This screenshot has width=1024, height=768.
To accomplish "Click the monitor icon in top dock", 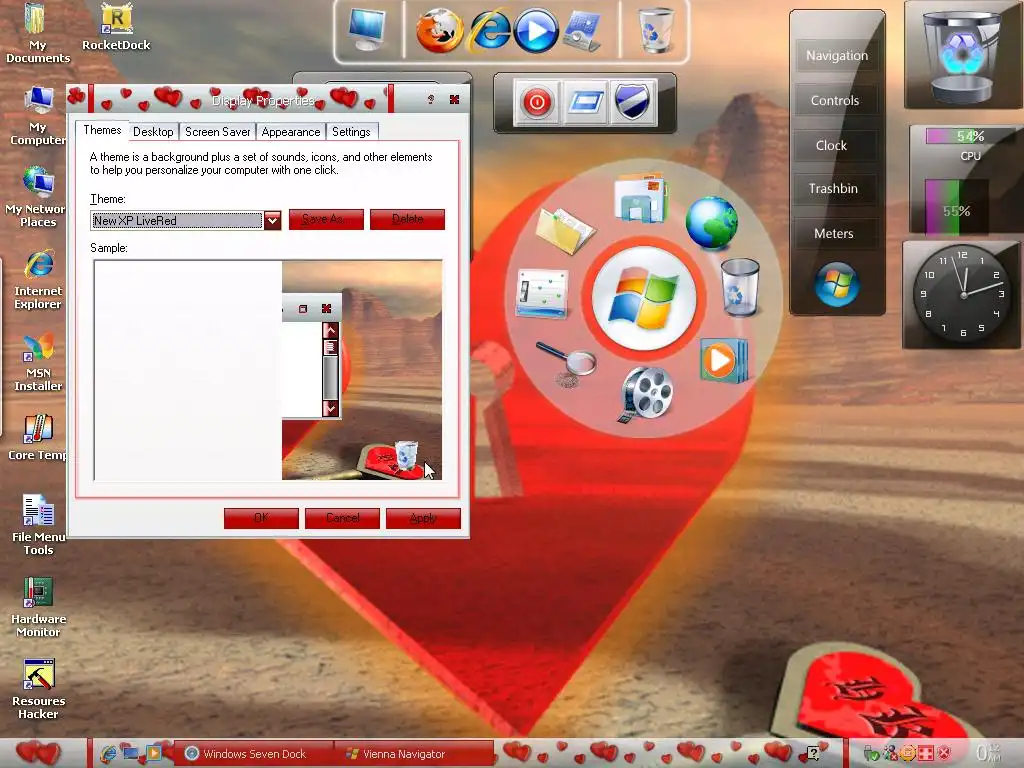I will point(367,29).
